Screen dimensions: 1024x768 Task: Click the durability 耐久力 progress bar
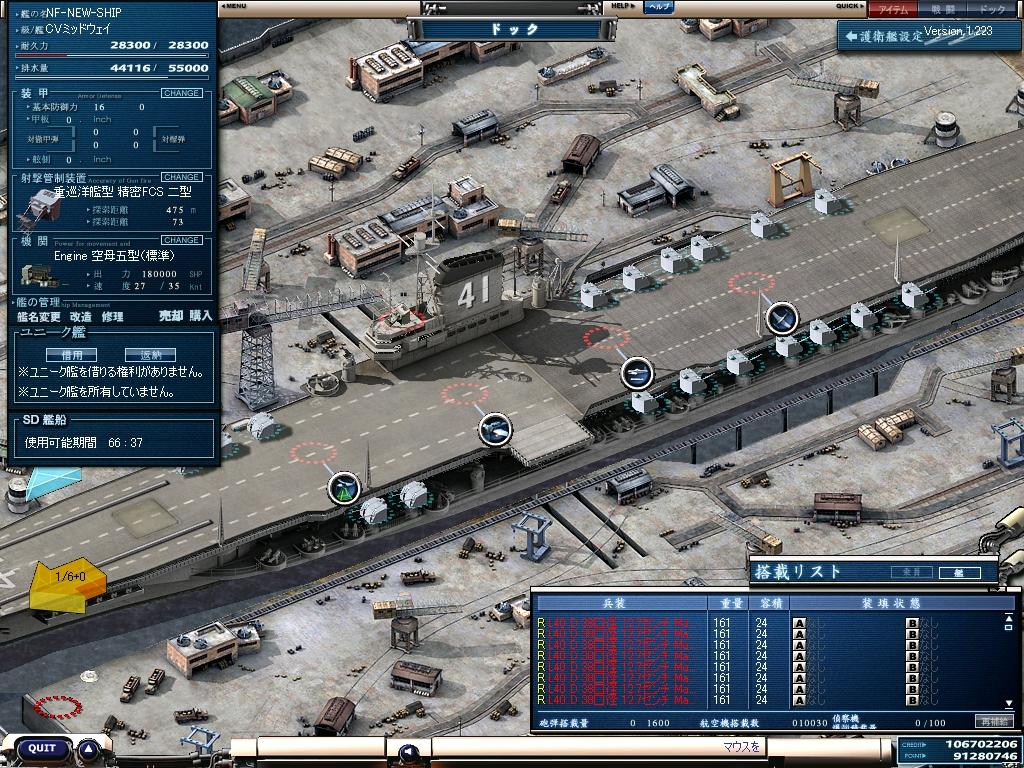point(111,56)
